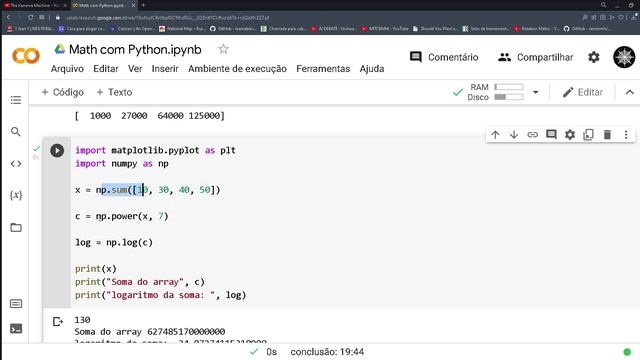Switch to the first browser tab

point(35,5)
